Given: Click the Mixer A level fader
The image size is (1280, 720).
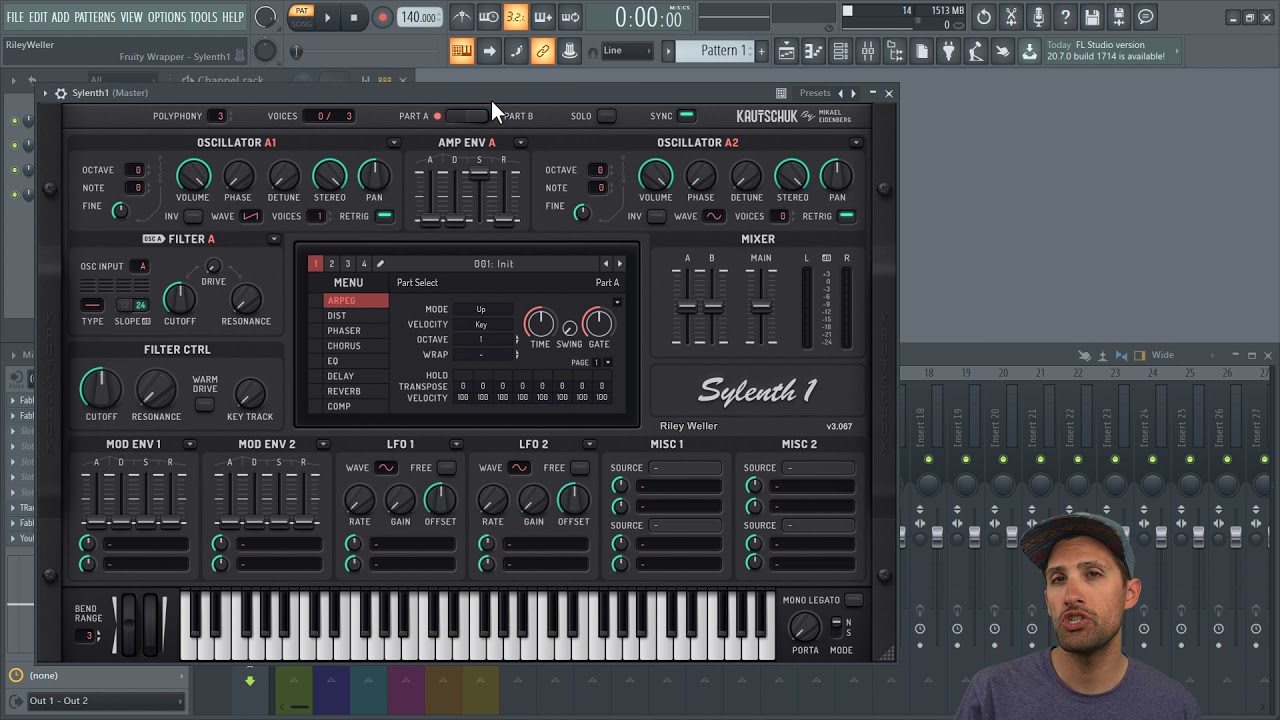Looking at the screenshot, I should [x=687, y=306].
